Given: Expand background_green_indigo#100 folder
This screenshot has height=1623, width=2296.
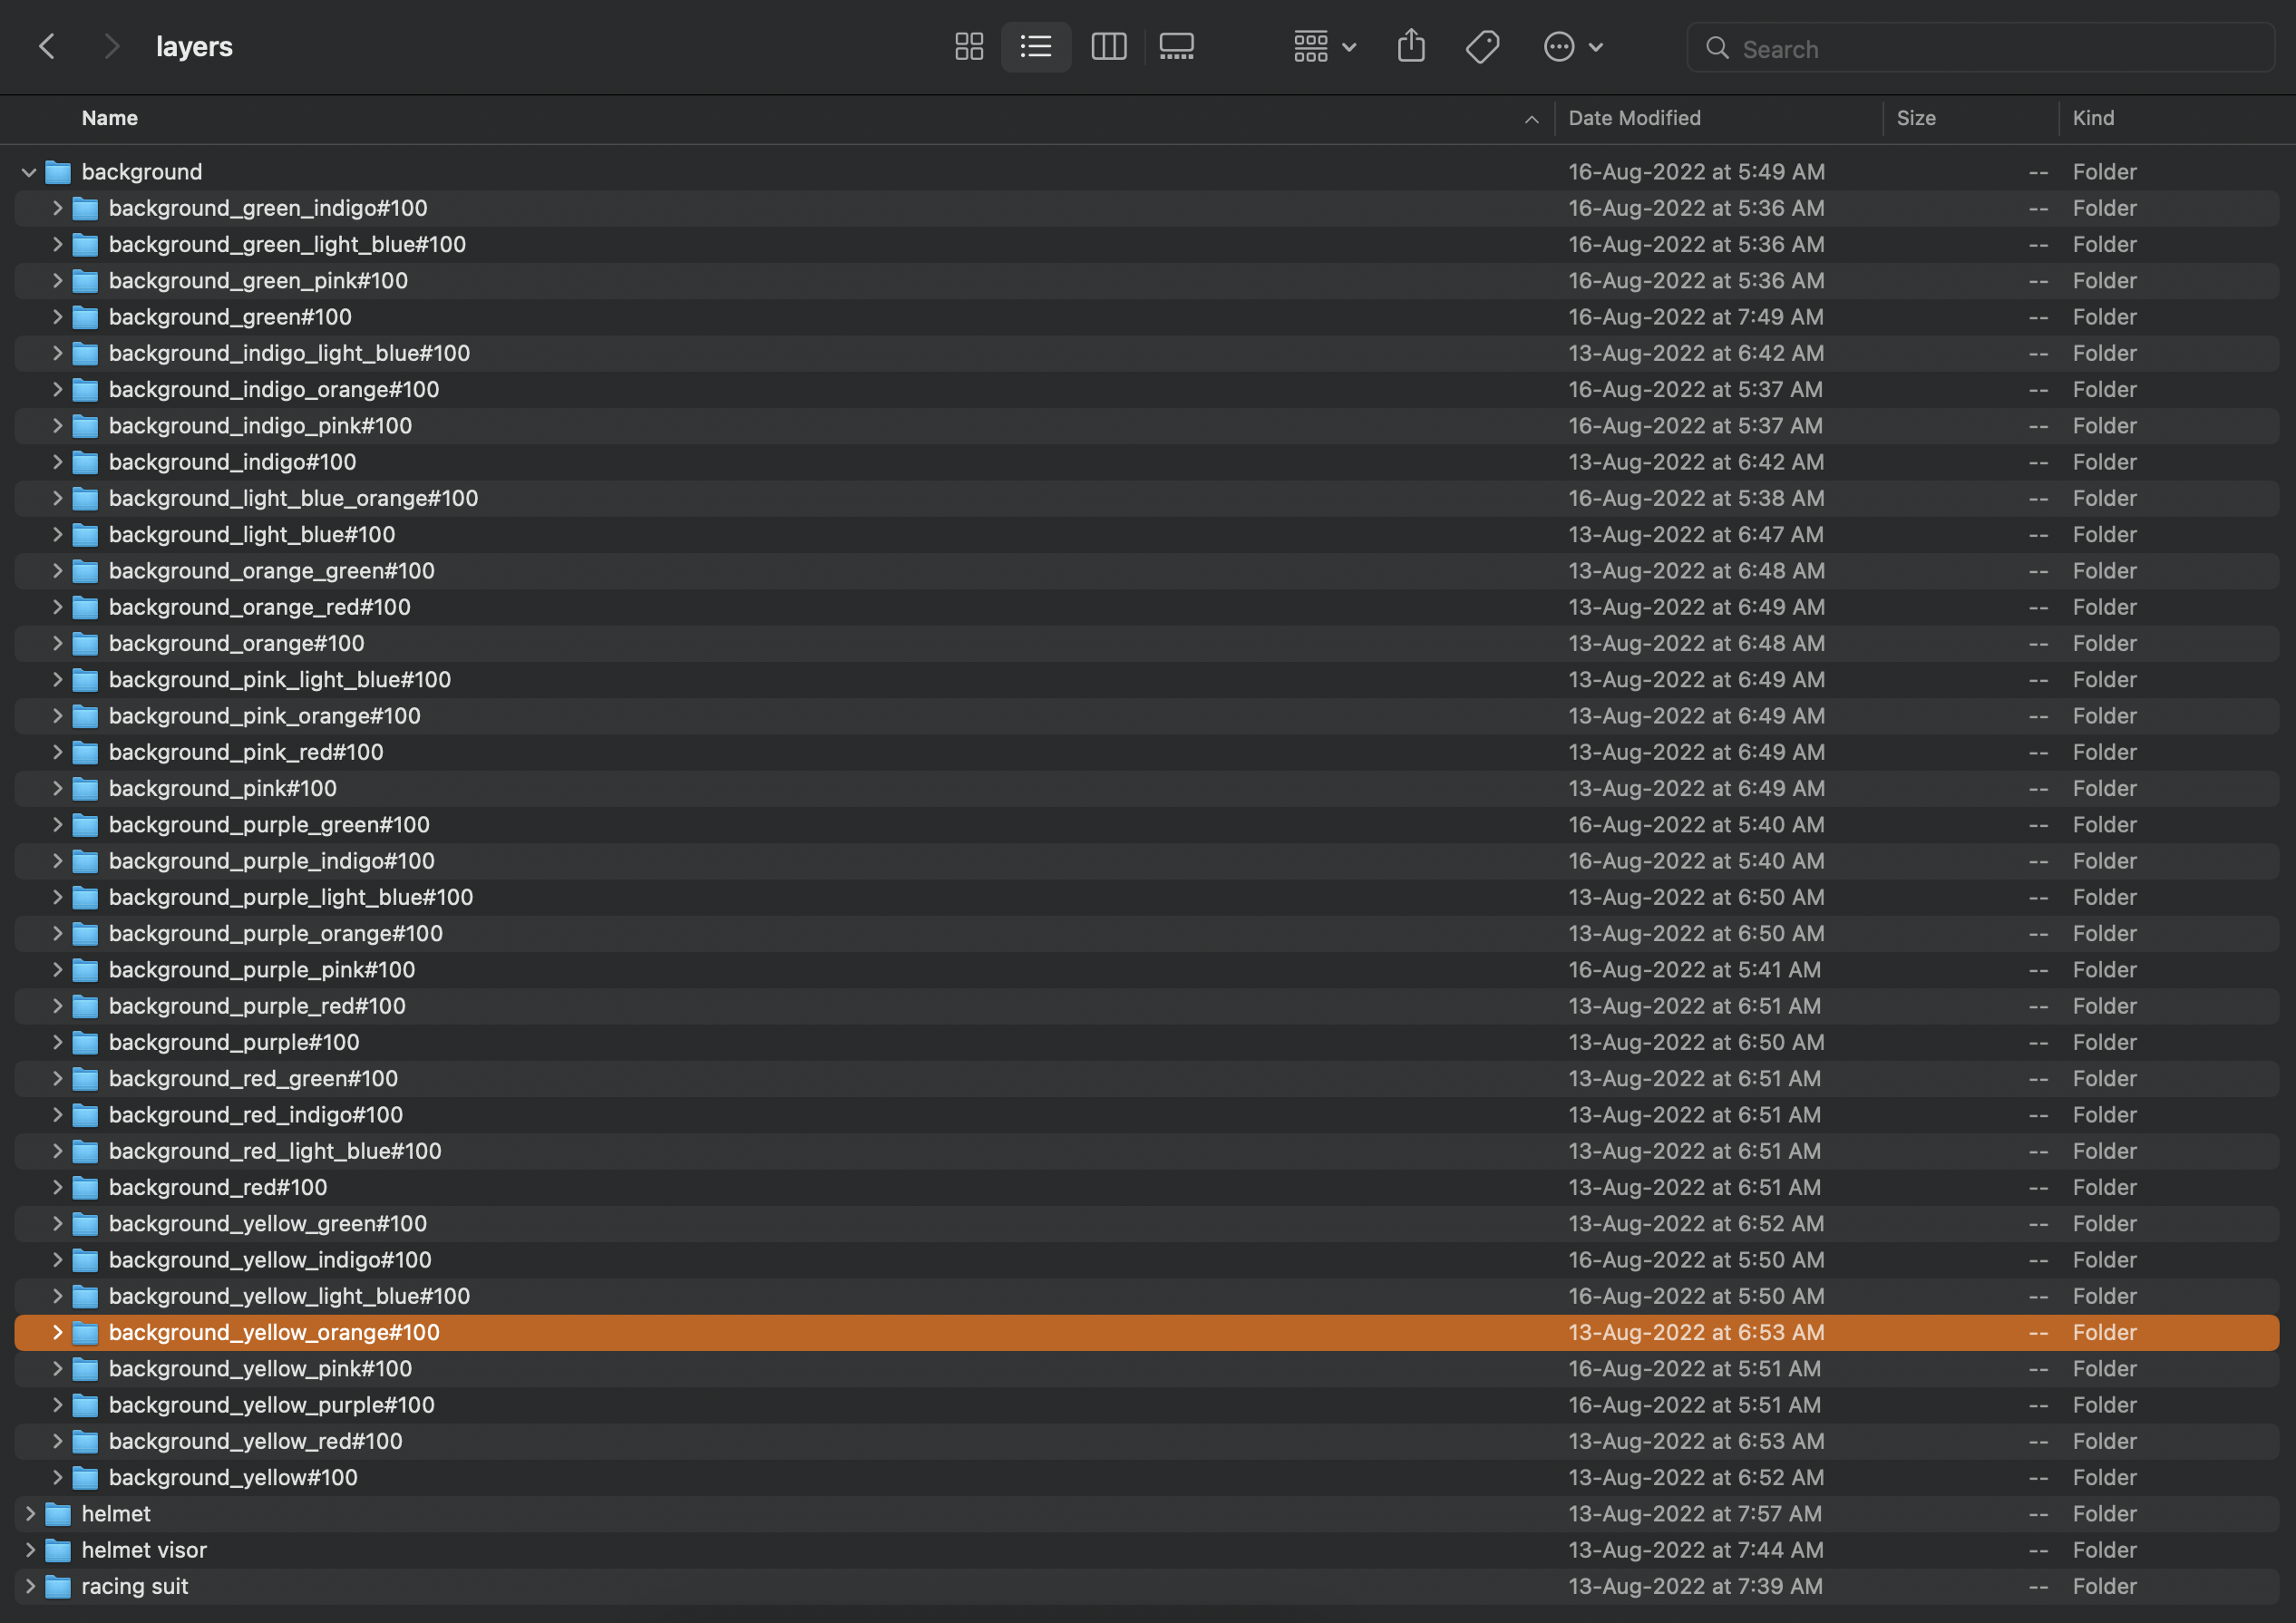Looking at the screenshot, I should (57, 208).
